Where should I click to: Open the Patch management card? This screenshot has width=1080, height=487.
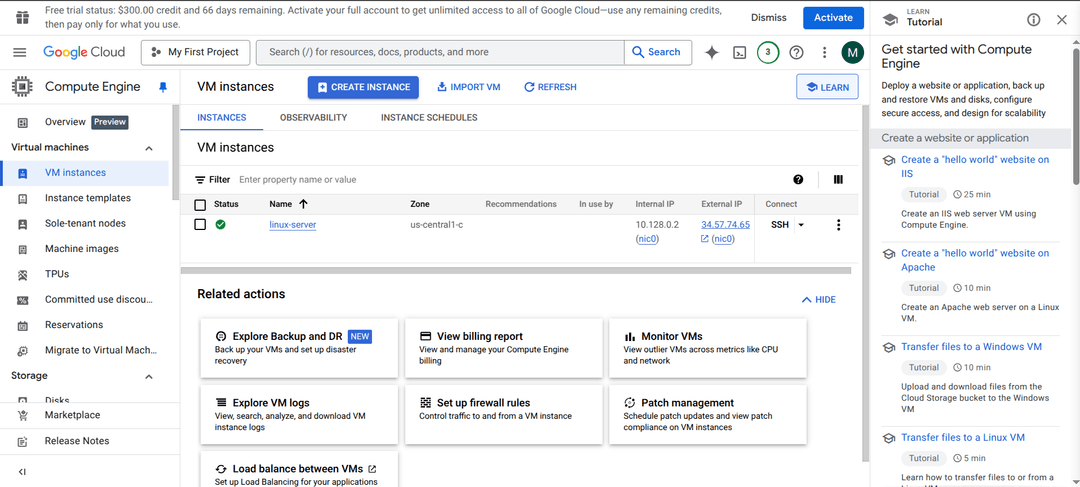coord(708,414)
